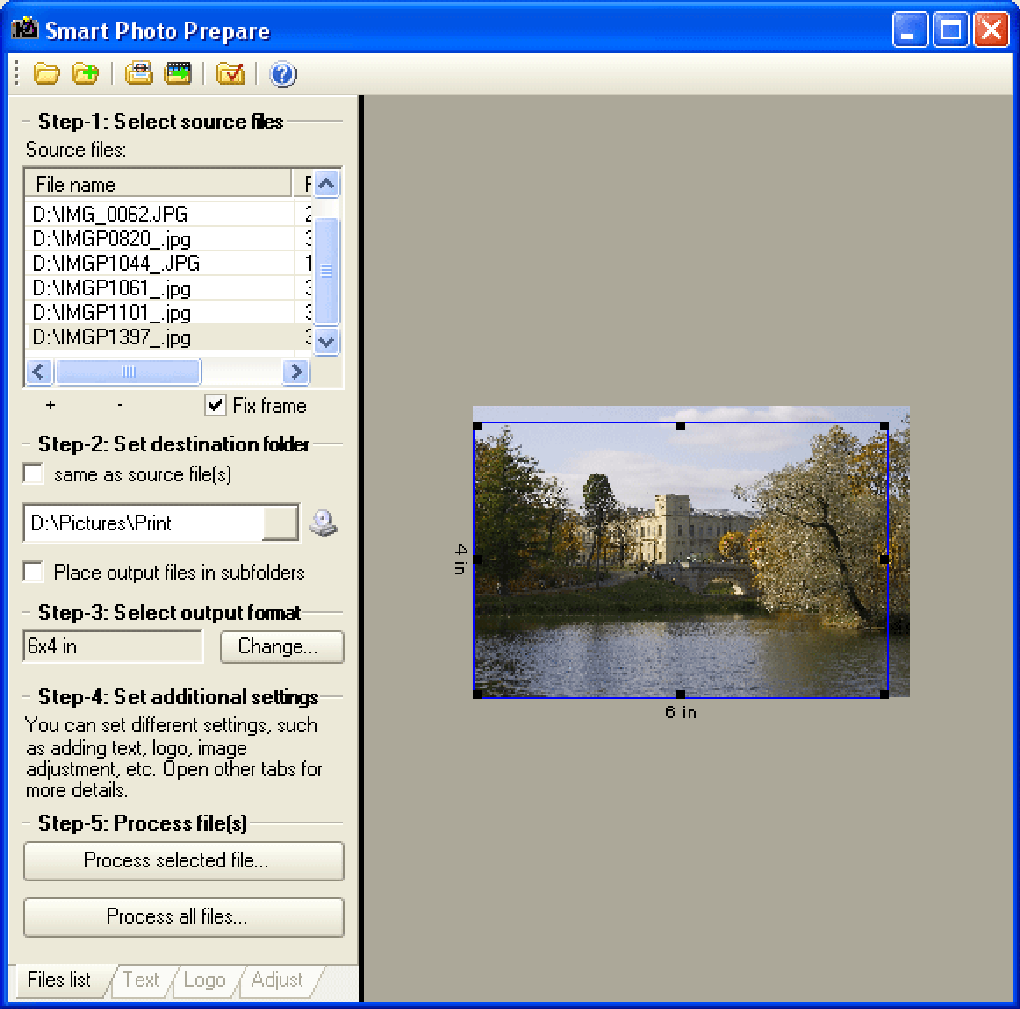Open Help via the question mark icon
Viewport: 1020px width, 1009px height.
[x=283, y=73]
